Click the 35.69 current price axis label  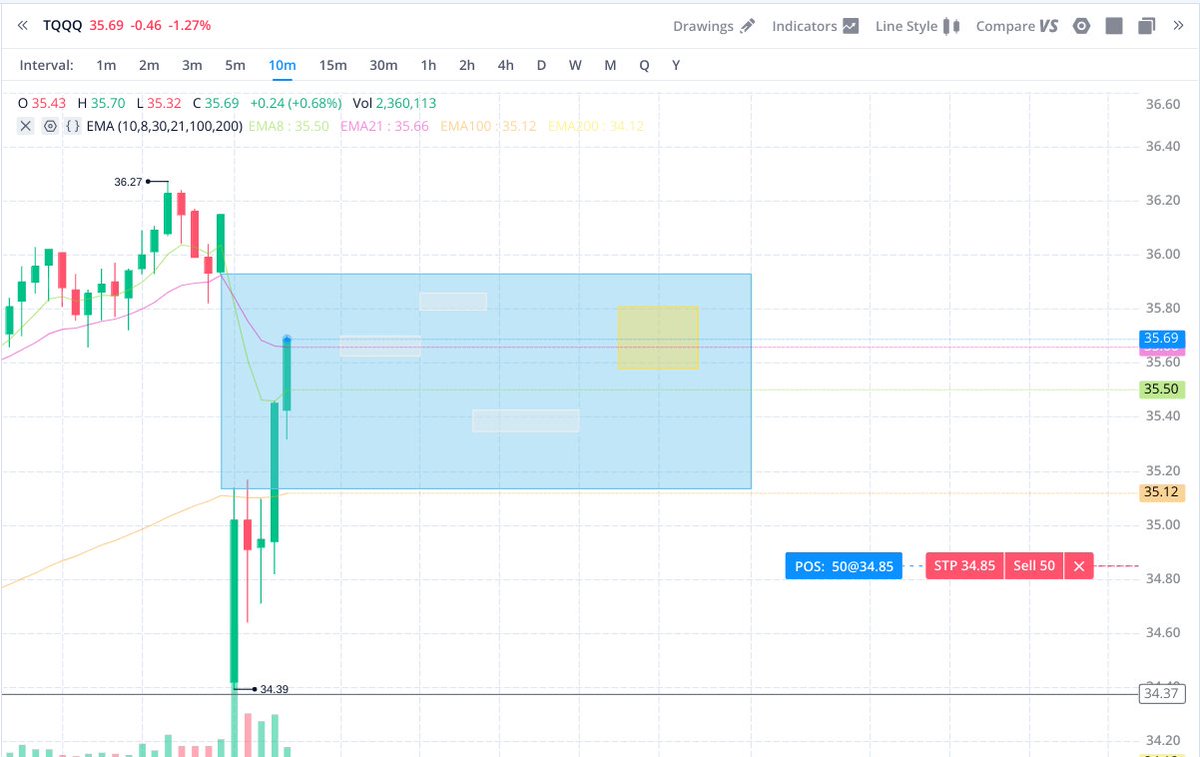(1161, 338)
